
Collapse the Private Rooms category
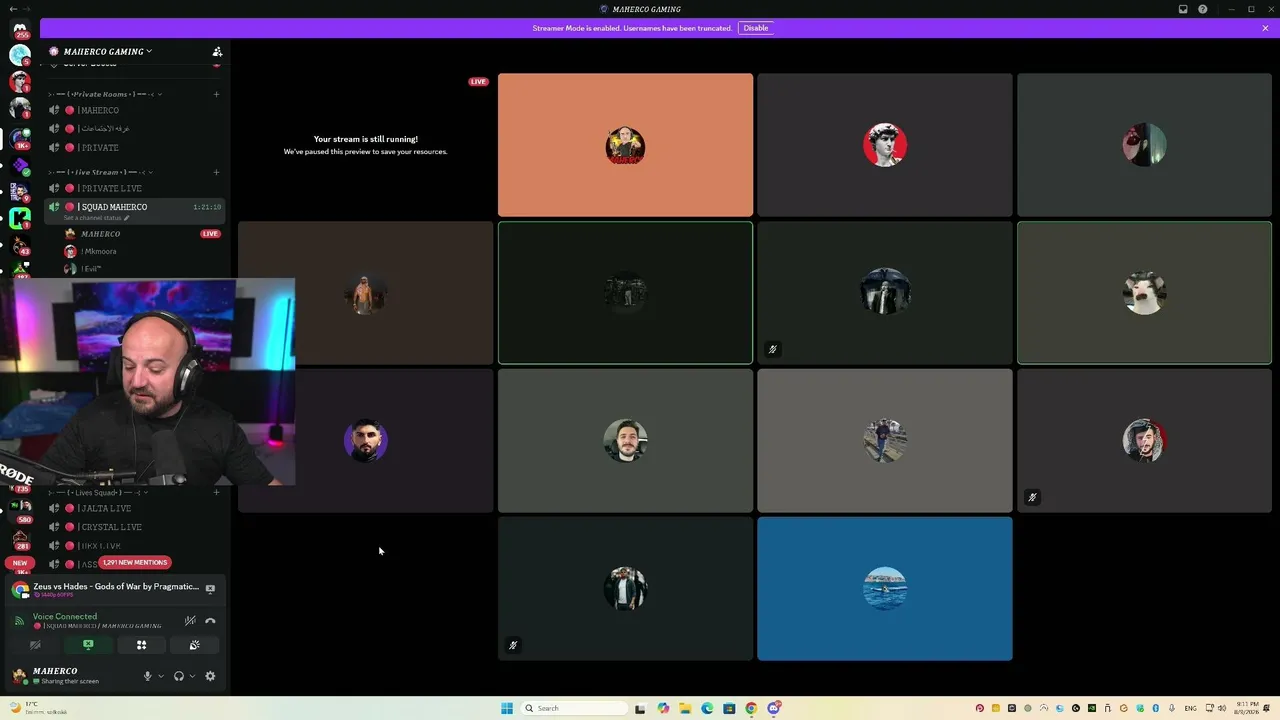click(105, 94)
